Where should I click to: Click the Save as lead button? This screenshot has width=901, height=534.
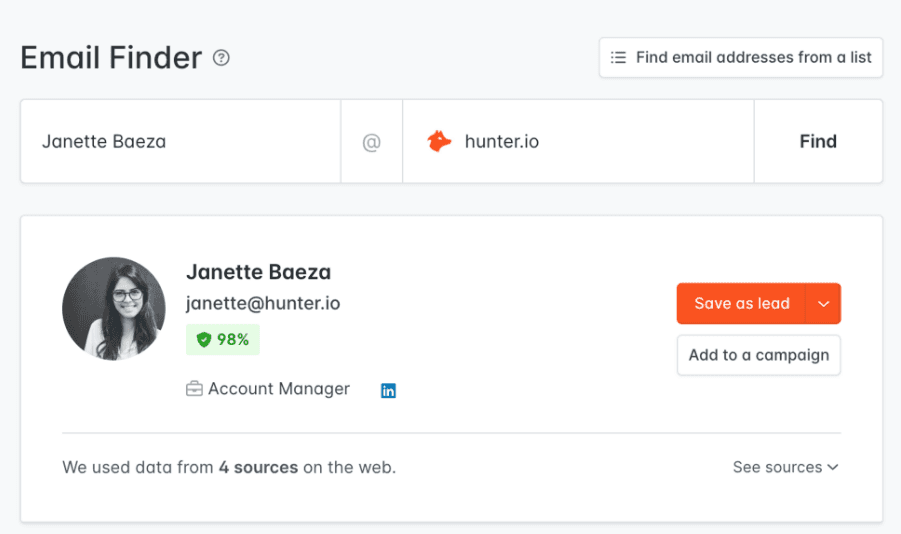pyautogui.click(x=741, y=304)
